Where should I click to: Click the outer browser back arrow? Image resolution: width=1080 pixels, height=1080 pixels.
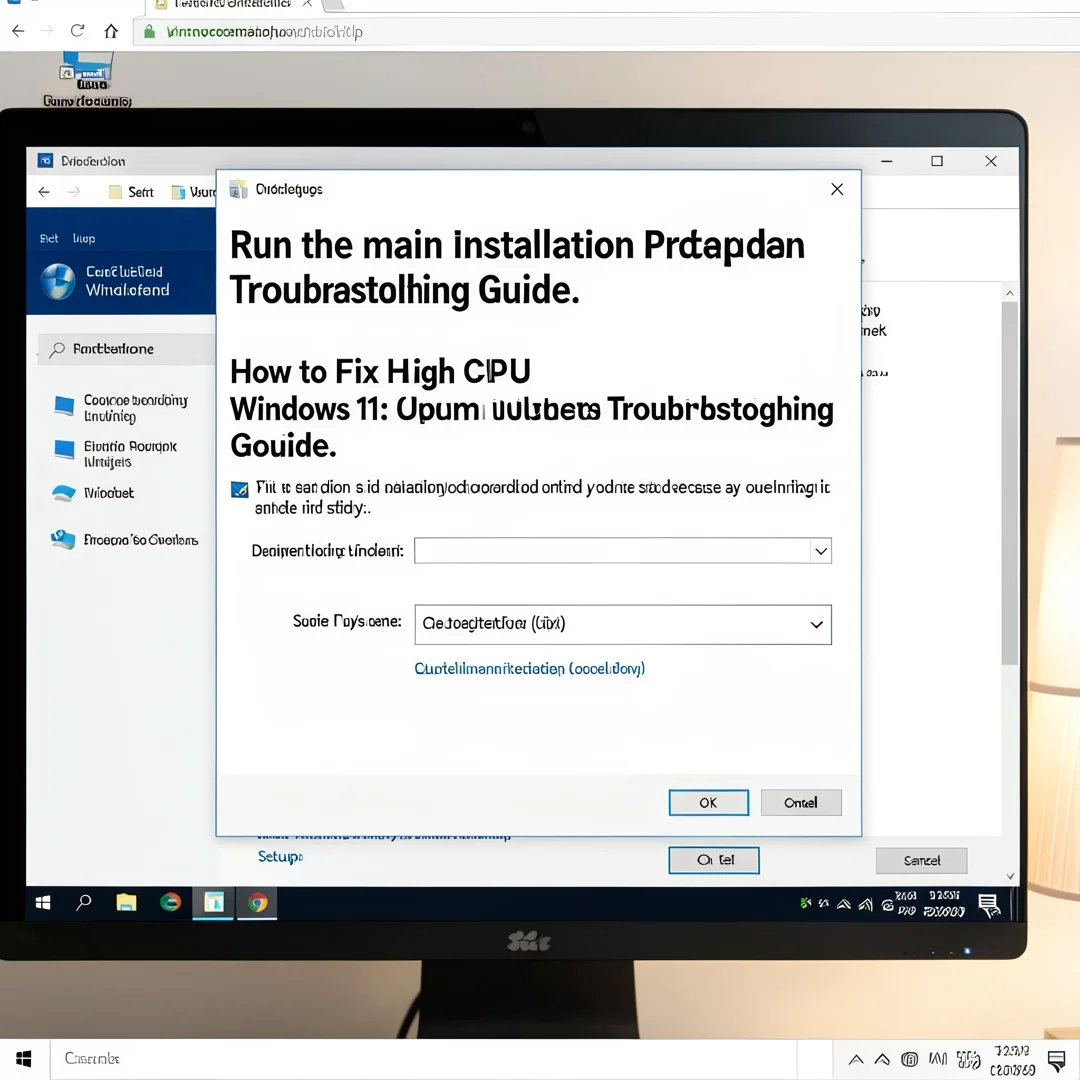coord(19,31)
